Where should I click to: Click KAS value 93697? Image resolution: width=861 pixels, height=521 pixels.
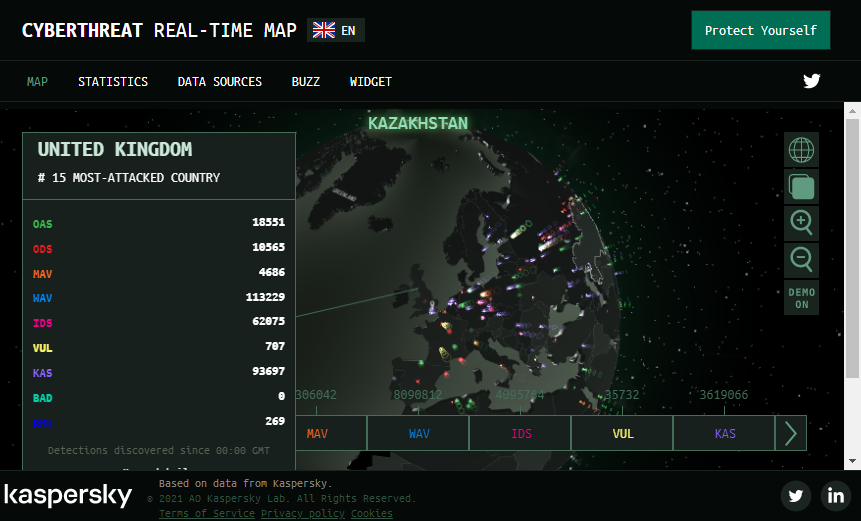pyautogui.click(x=269, y=371)
